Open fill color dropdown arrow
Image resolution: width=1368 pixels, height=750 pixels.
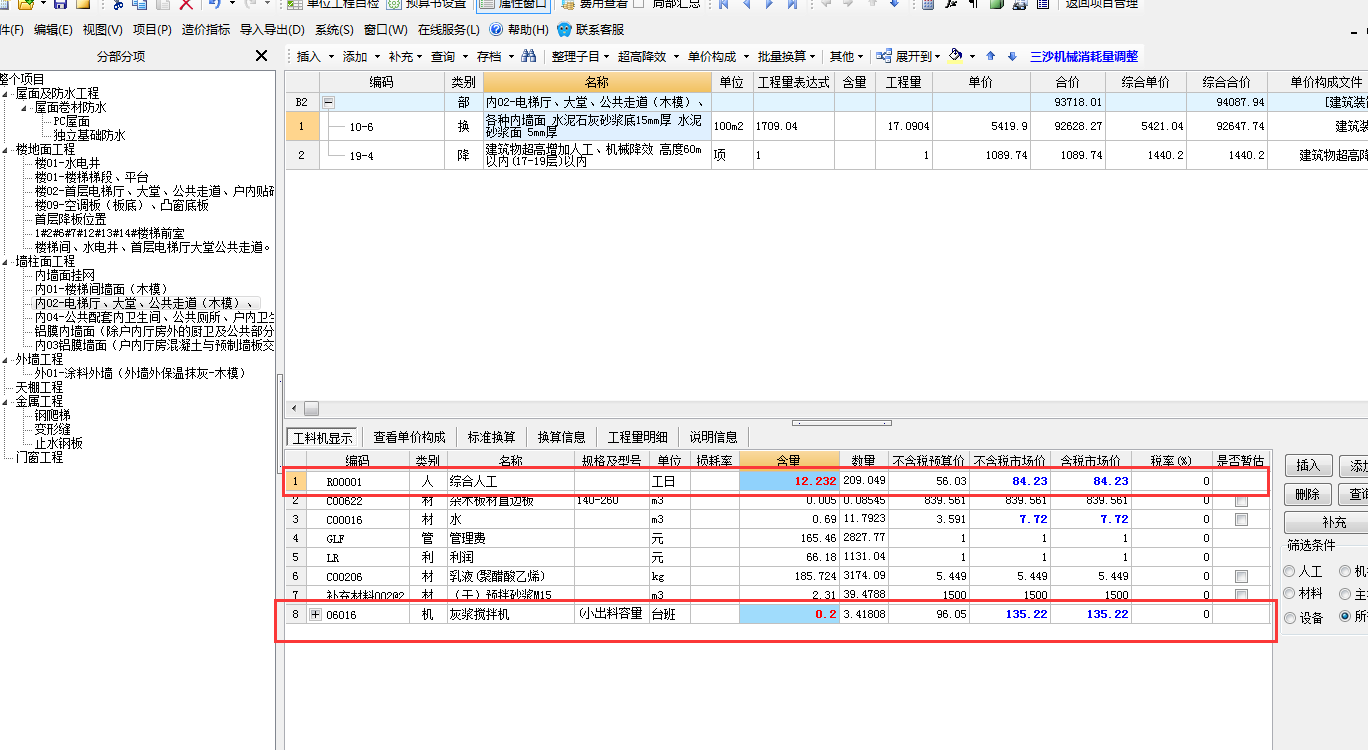pos(972,57)
